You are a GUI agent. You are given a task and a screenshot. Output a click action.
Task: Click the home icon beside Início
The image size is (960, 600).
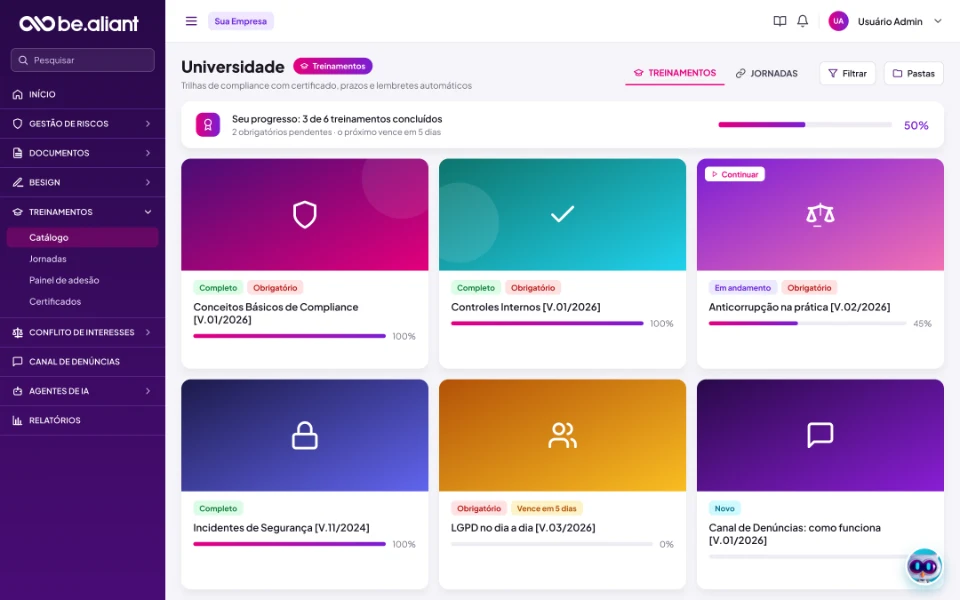tap(18, 94)
